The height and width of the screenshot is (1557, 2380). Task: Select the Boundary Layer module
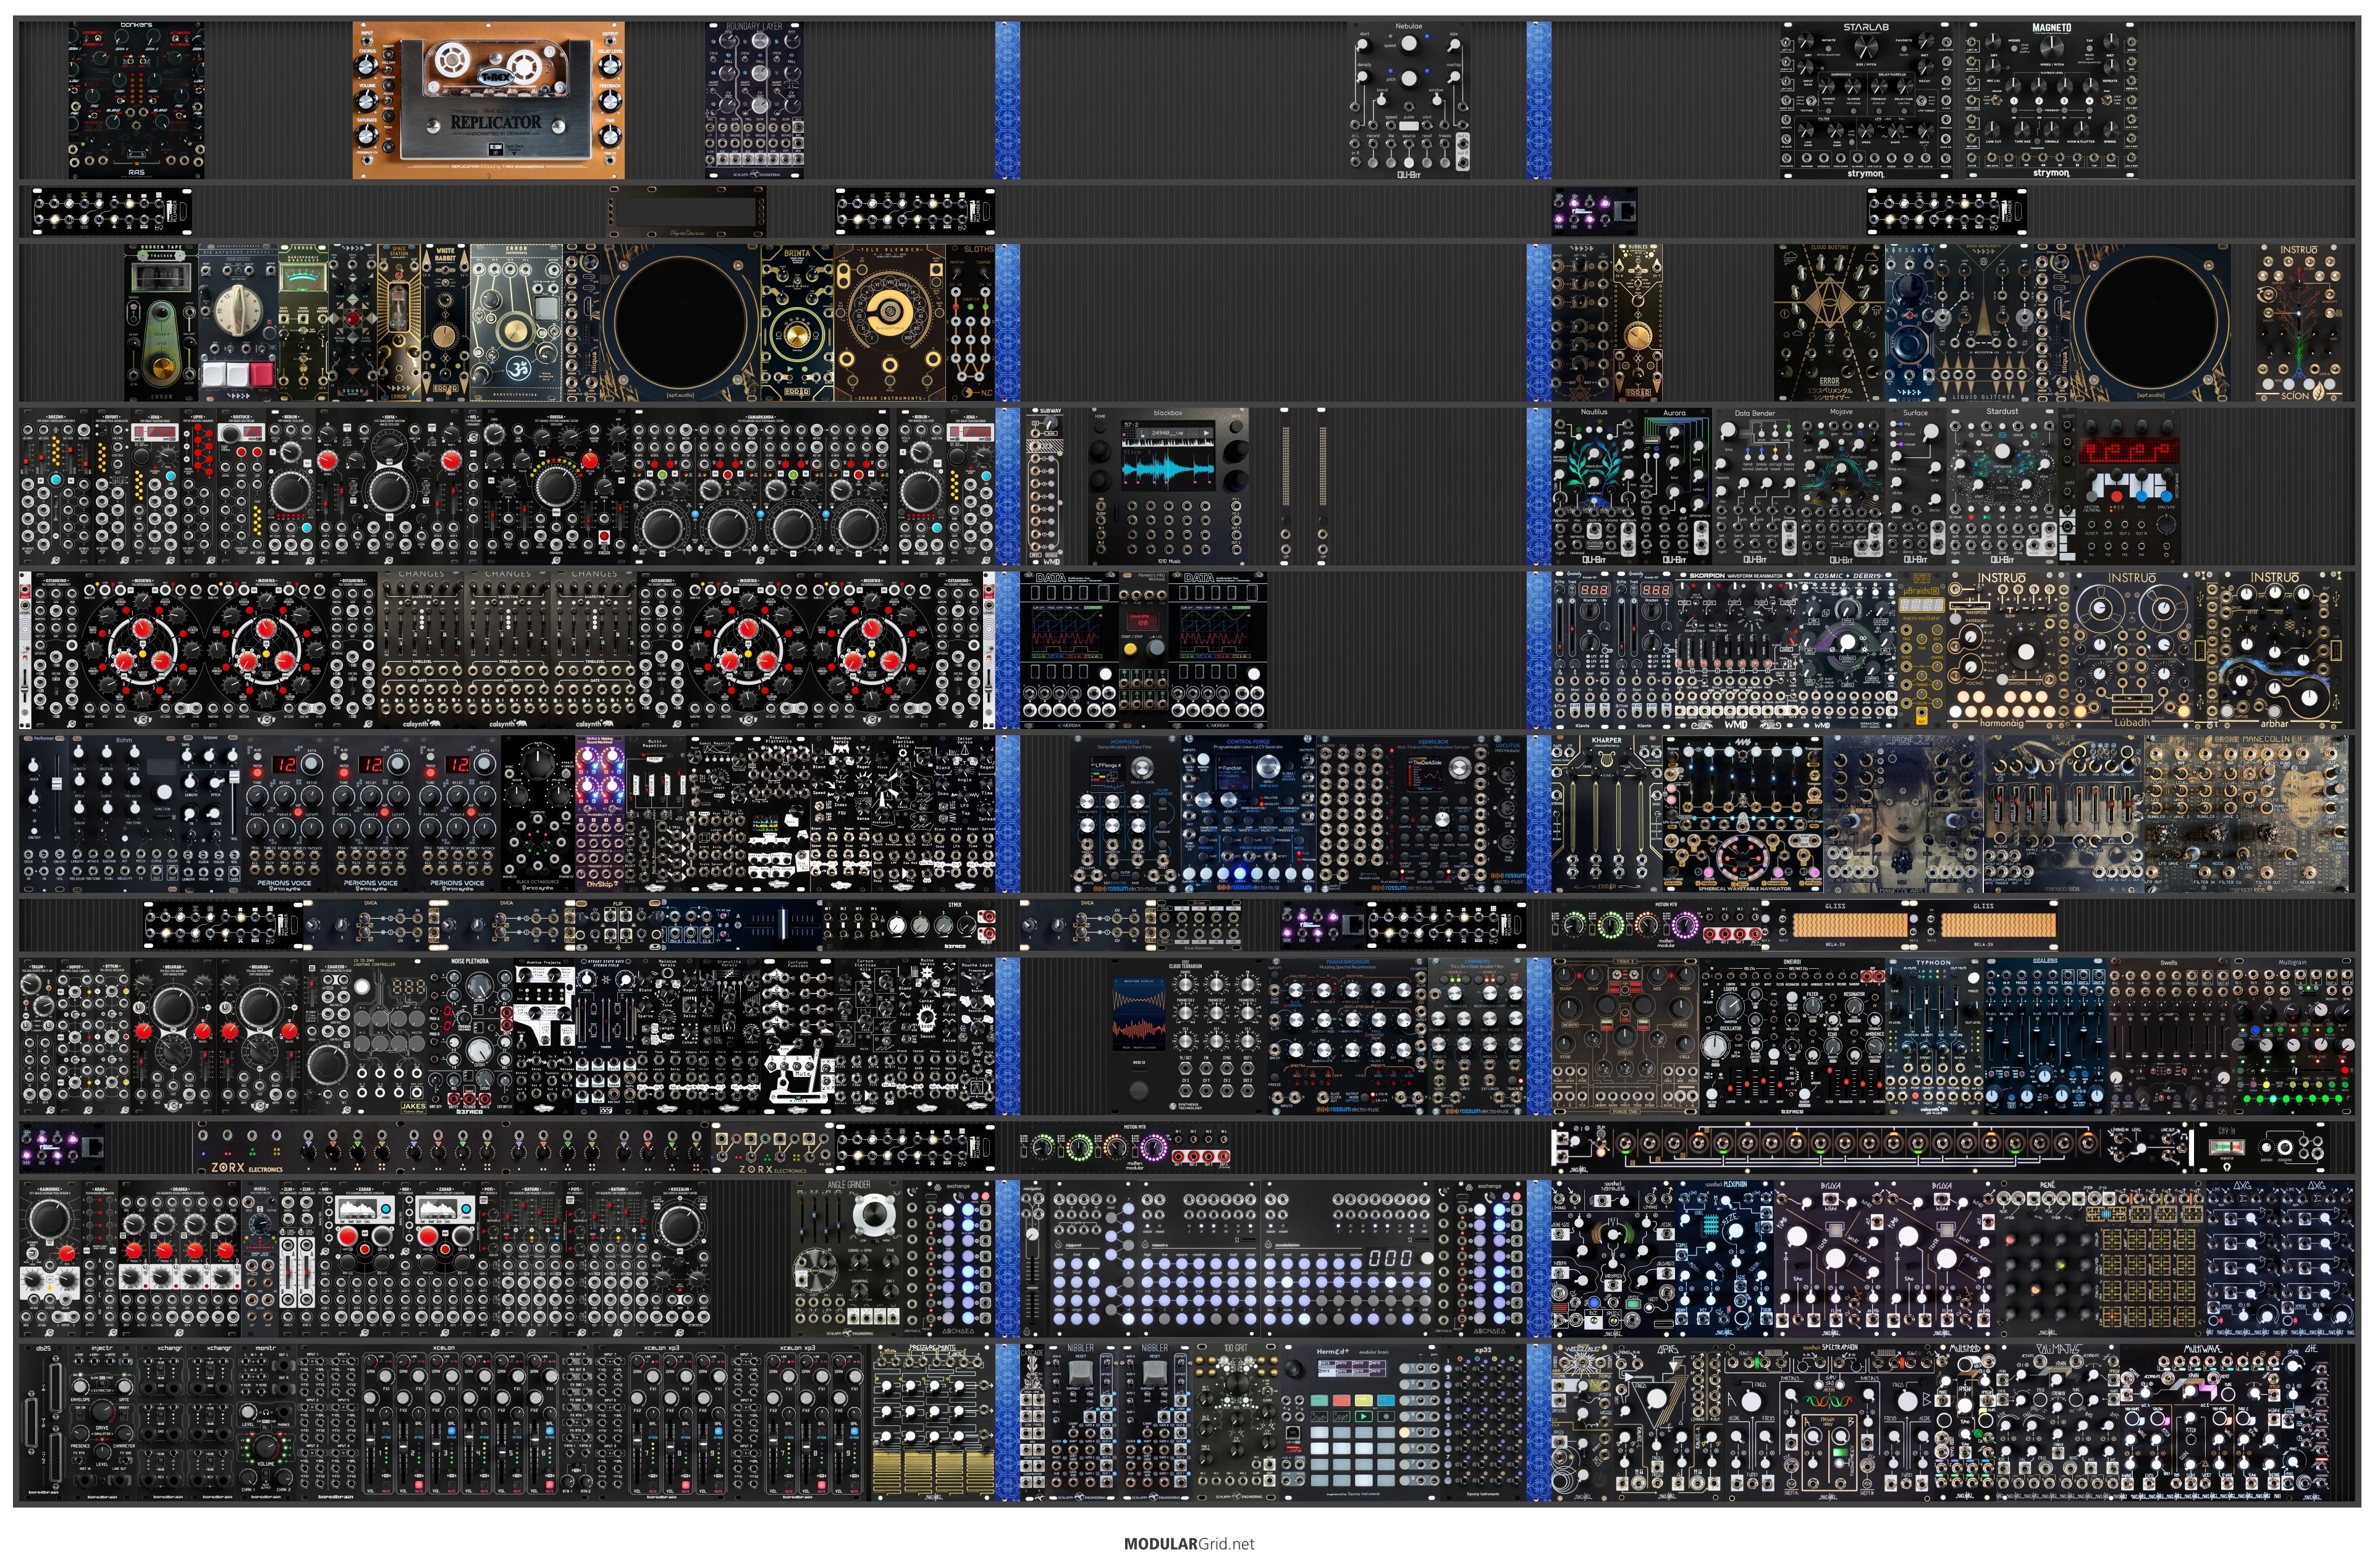[x=755, y=100]
